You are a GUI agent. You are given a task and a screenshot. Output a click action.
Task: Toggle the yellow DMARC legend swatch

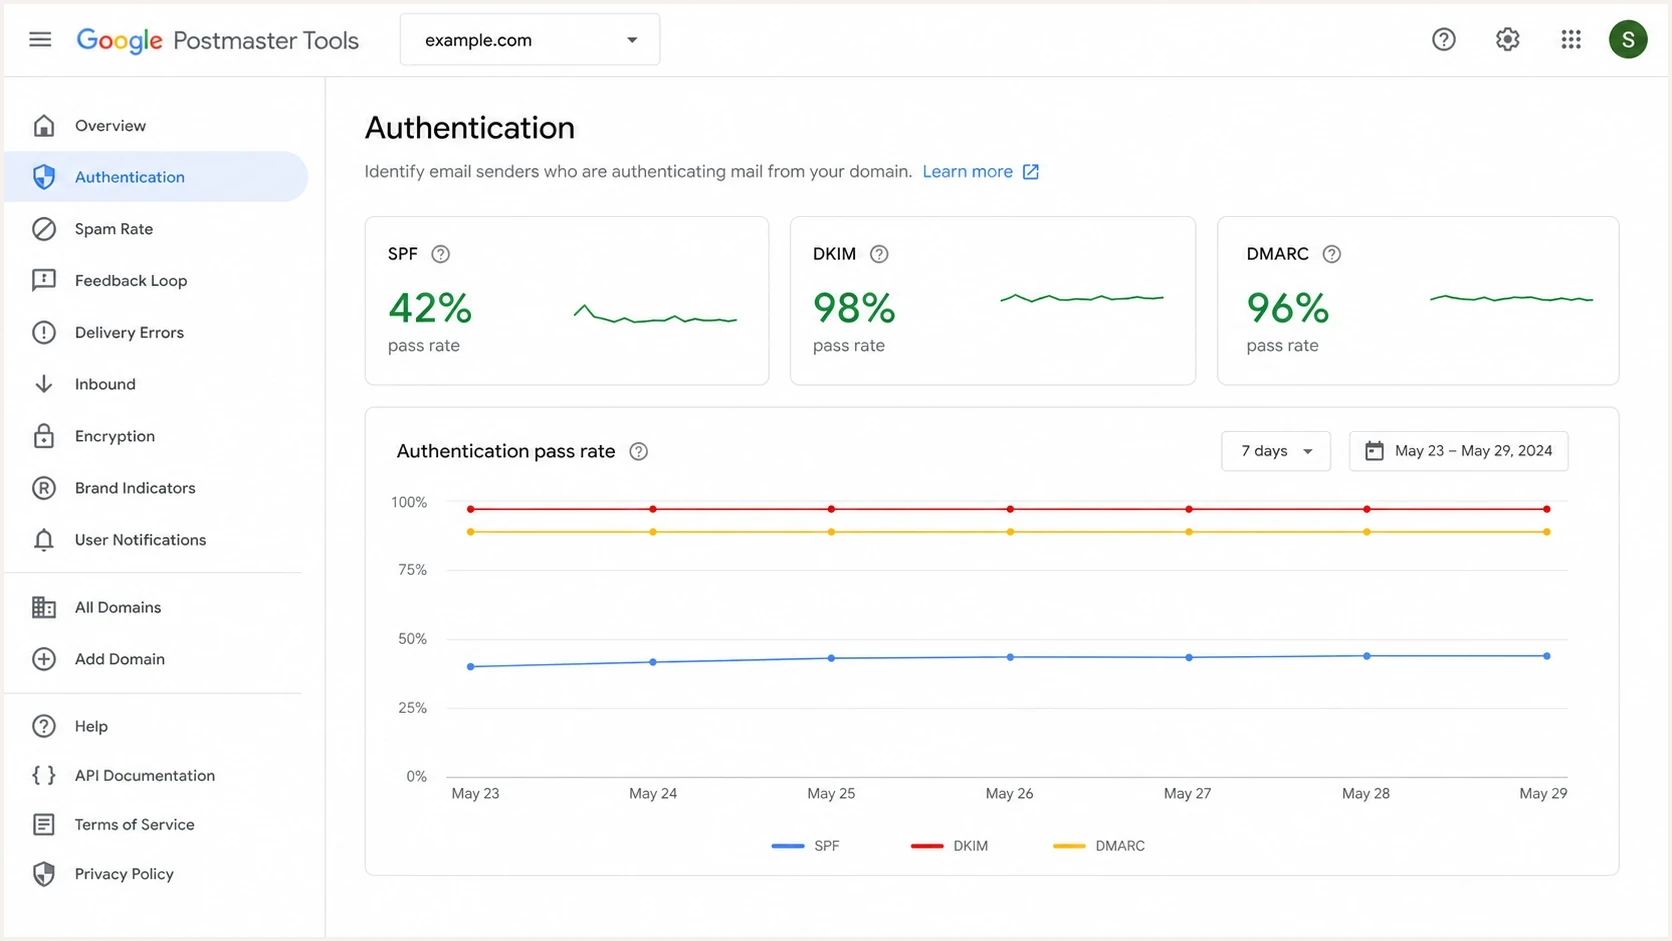point(1069,846)
